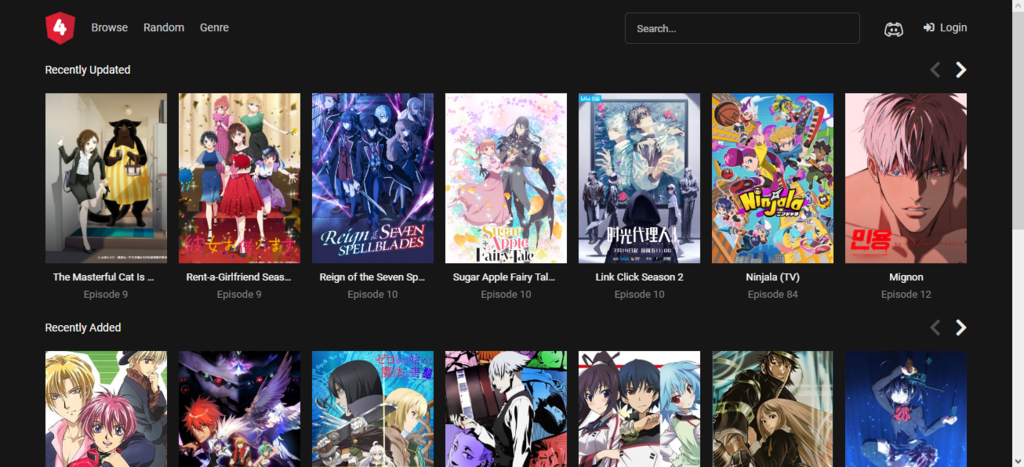Click the Login button with arrow icon
The width and height of the screenshot is (1024, 467).
[x=945, y=27]
